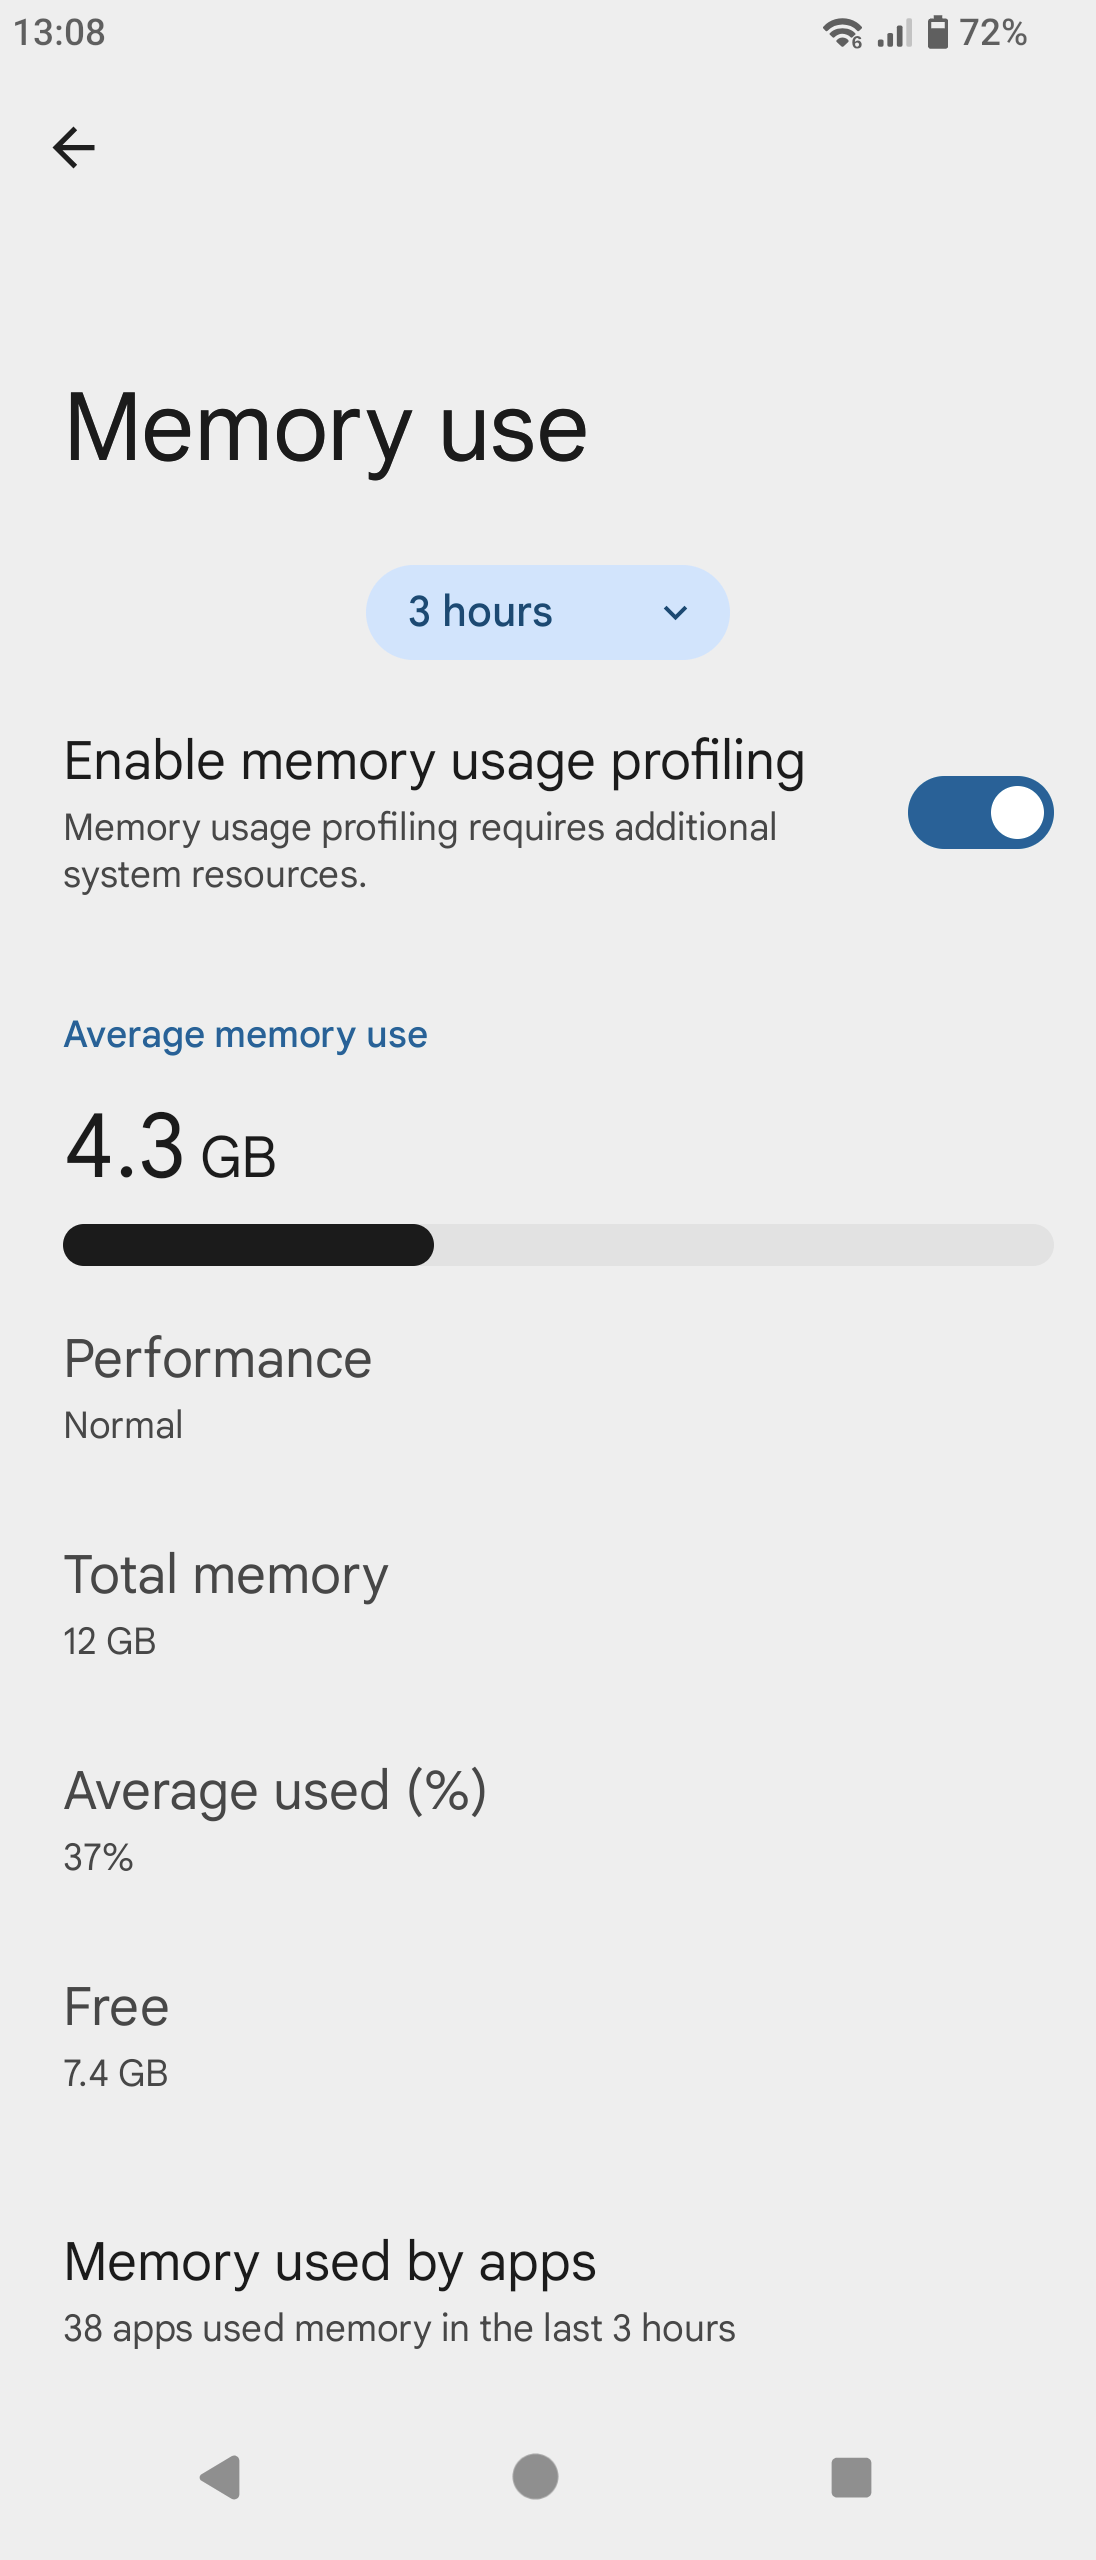Screen dimensions: 1096x2560
Task: Tap the Android back navigation triangle
Action: (x=220, y=2477)
